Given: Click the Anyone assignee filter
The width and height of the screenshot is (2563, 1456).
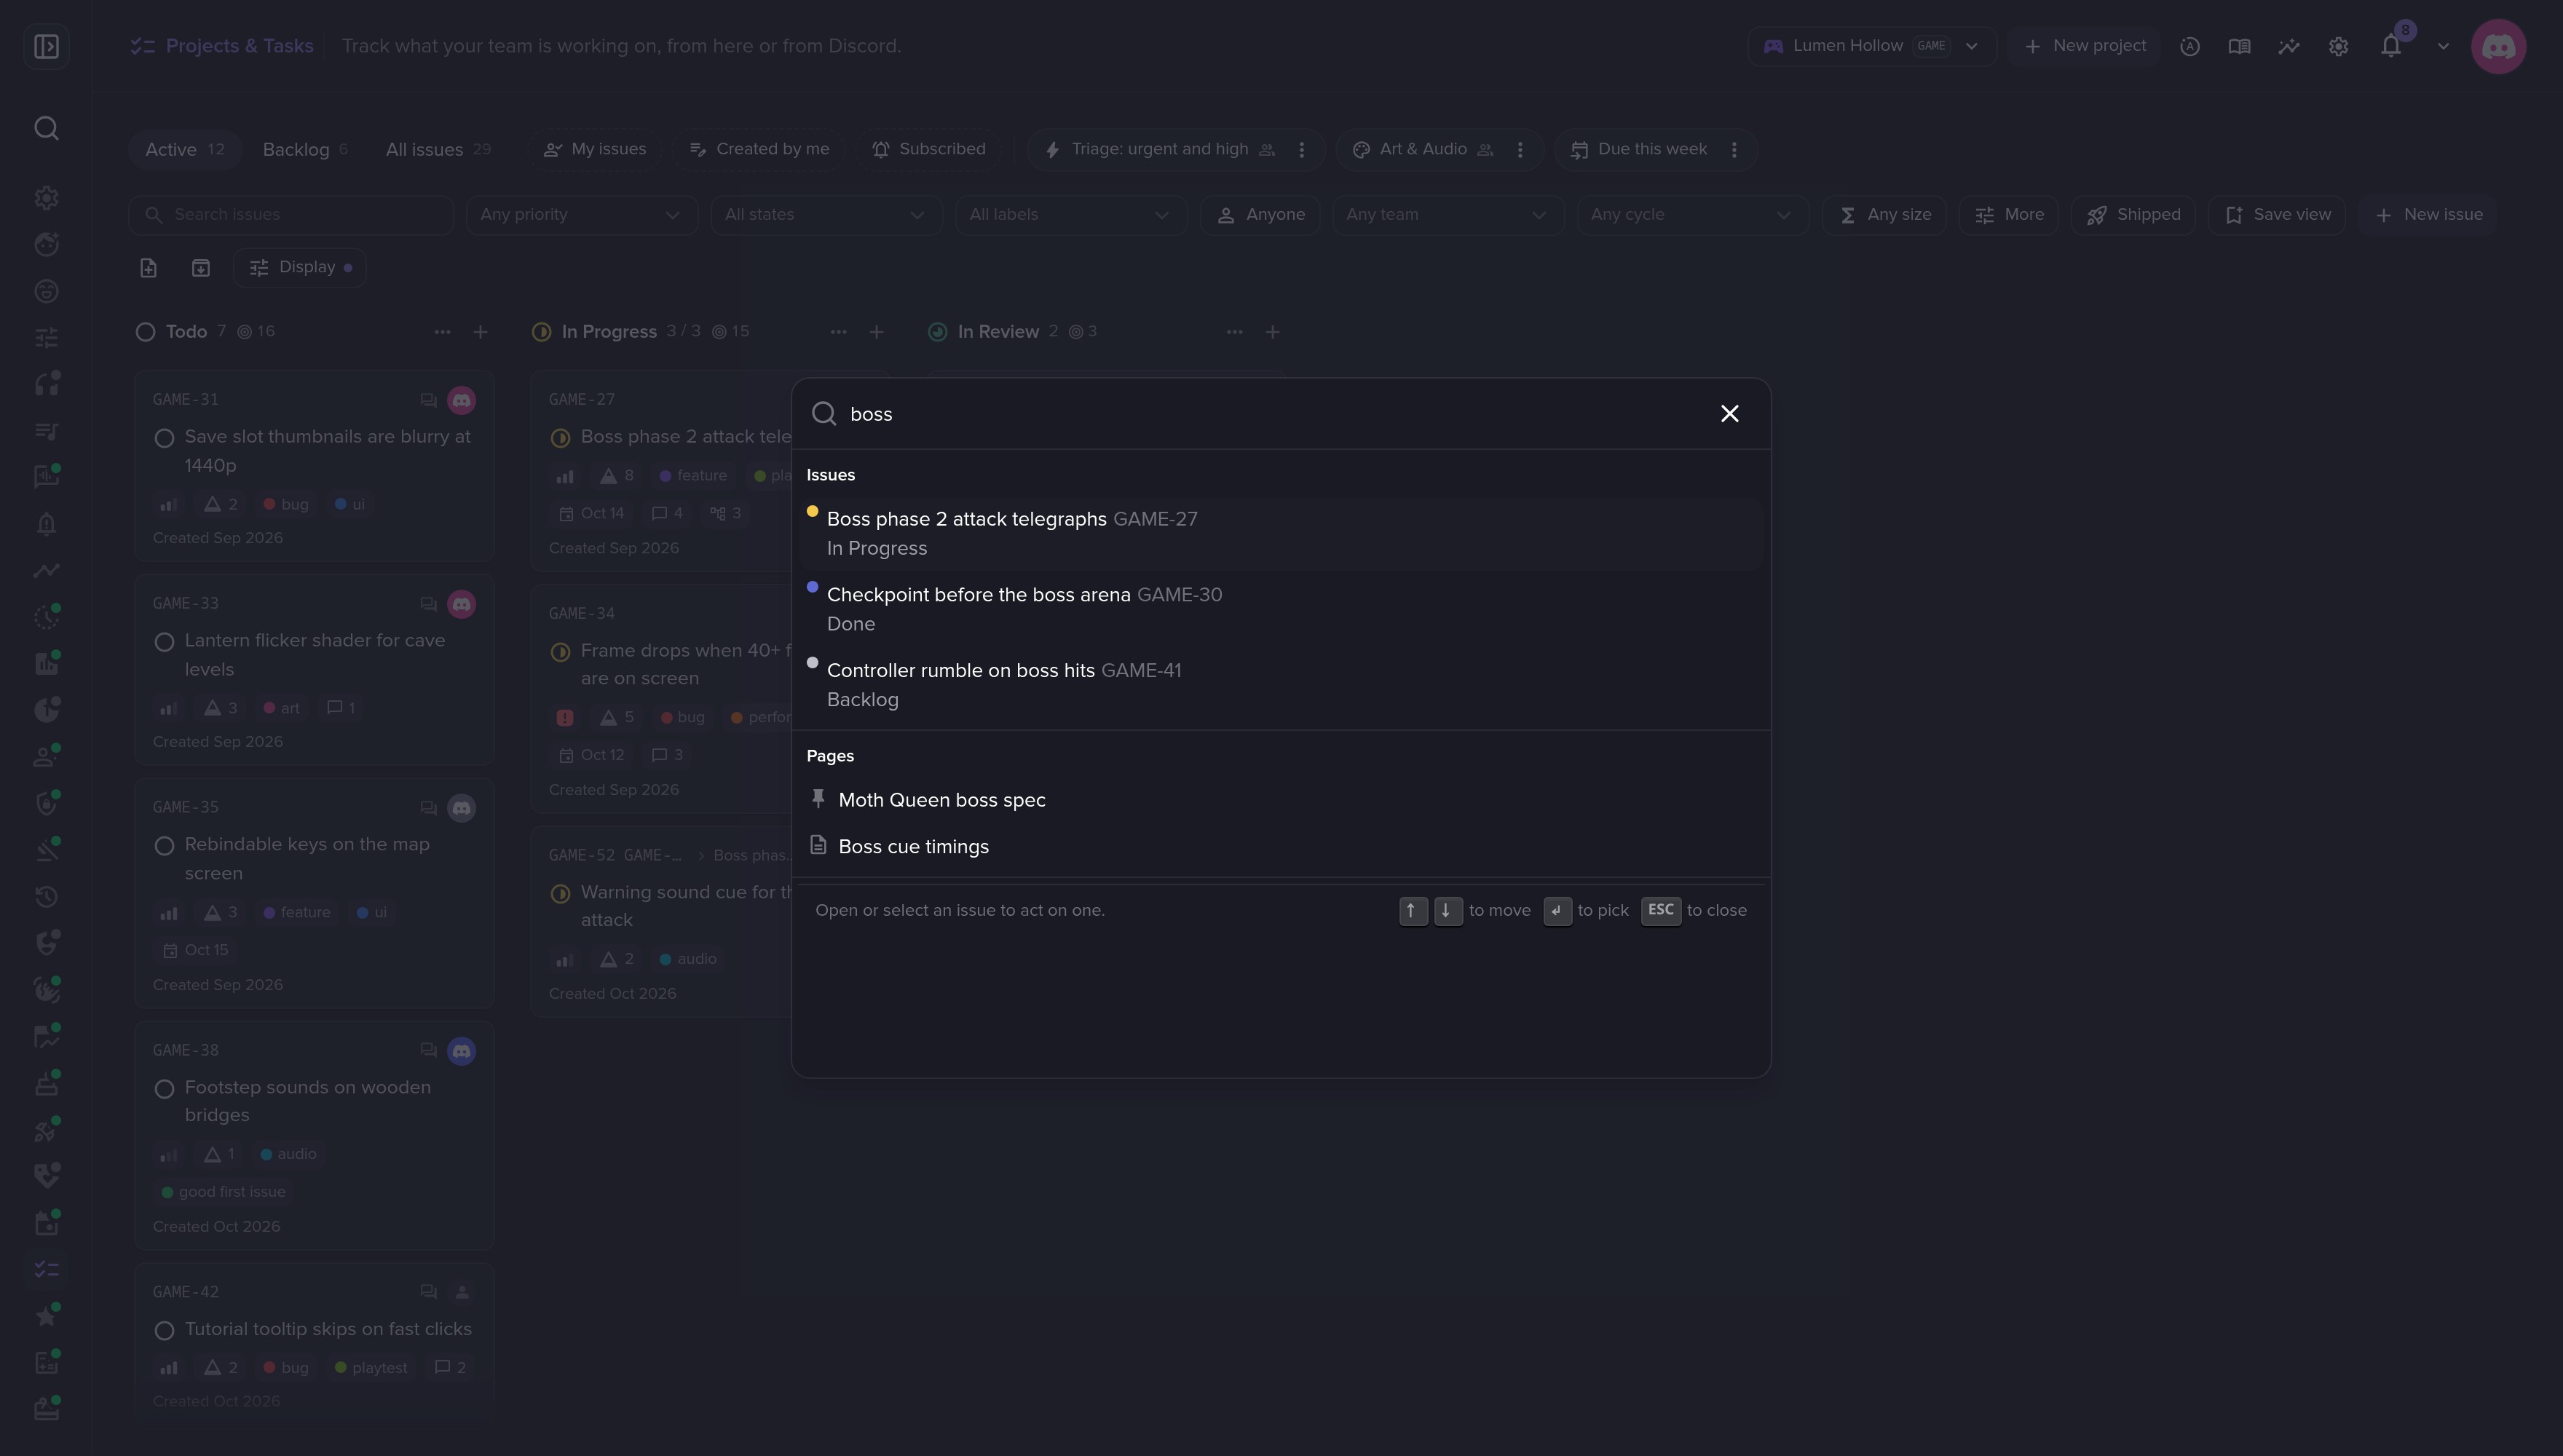Looking at the screenshot, I should (1260, 215).
